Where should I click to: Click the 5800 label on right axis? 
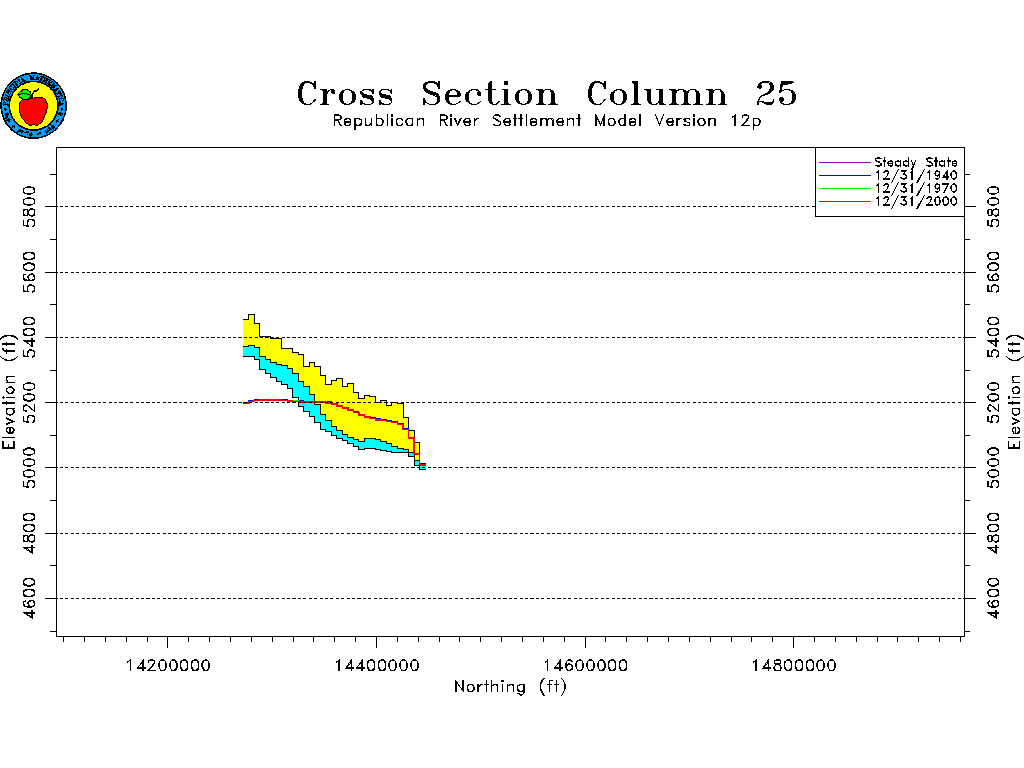pyautogui.click(x=993, y=206)
